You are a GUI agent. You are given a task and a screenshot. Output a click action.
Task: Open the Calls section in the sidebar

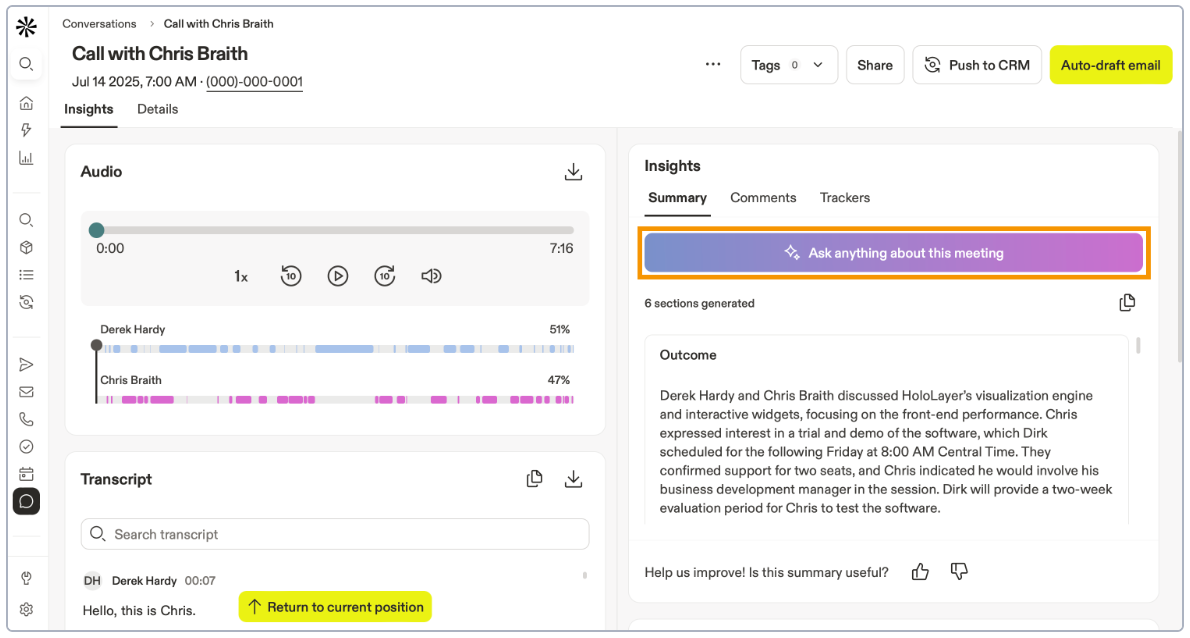tap(26, 418)
